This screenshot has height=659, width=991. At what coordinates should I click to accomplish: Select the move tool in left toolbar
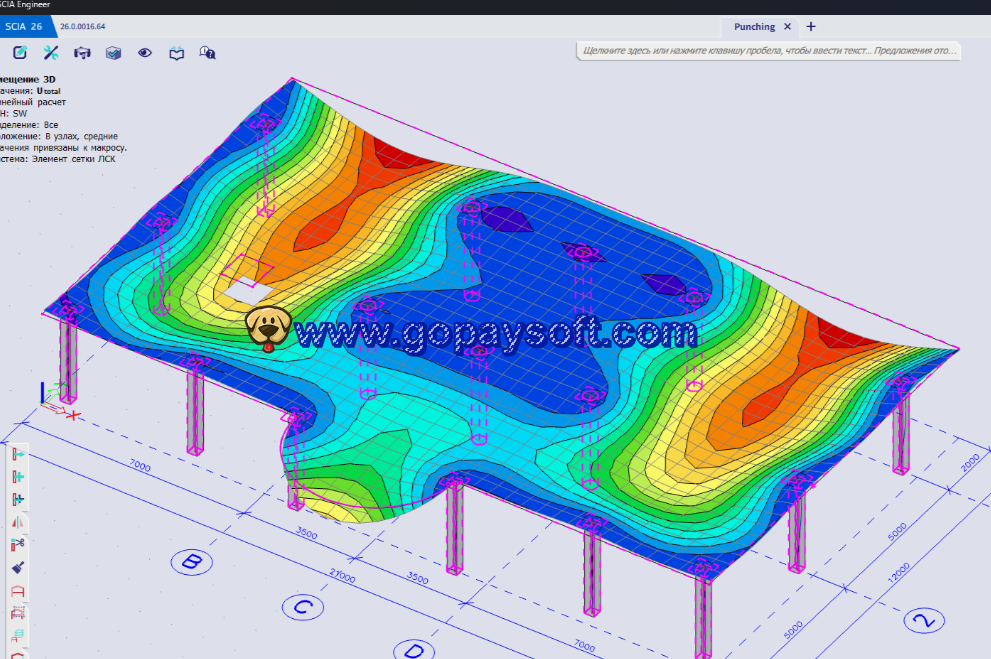(x=18, y=454)
